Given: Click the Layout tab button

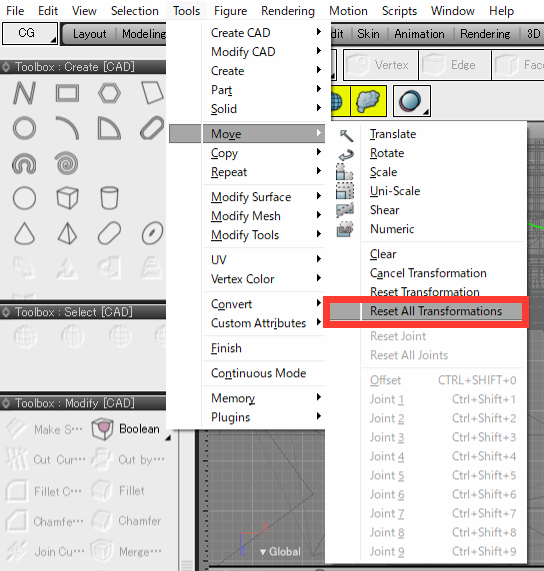Looking at the screenshot, I should click(x=90, y=34).
